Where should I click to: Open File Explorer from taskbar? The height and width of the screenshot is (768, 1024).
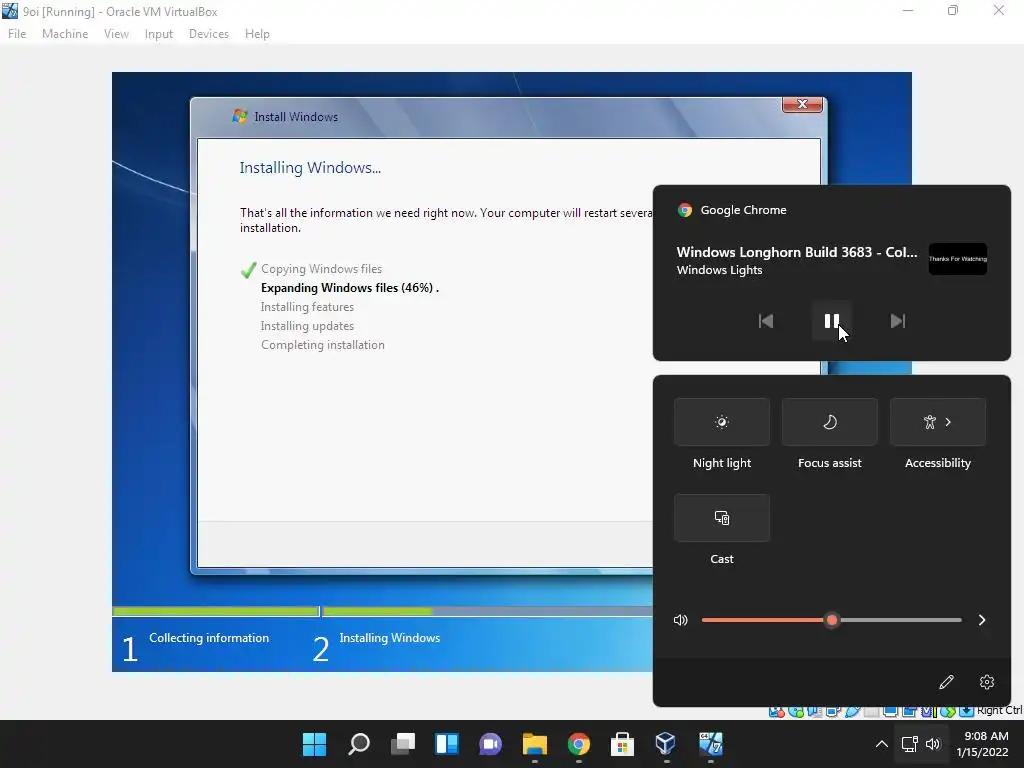[535, 744]
